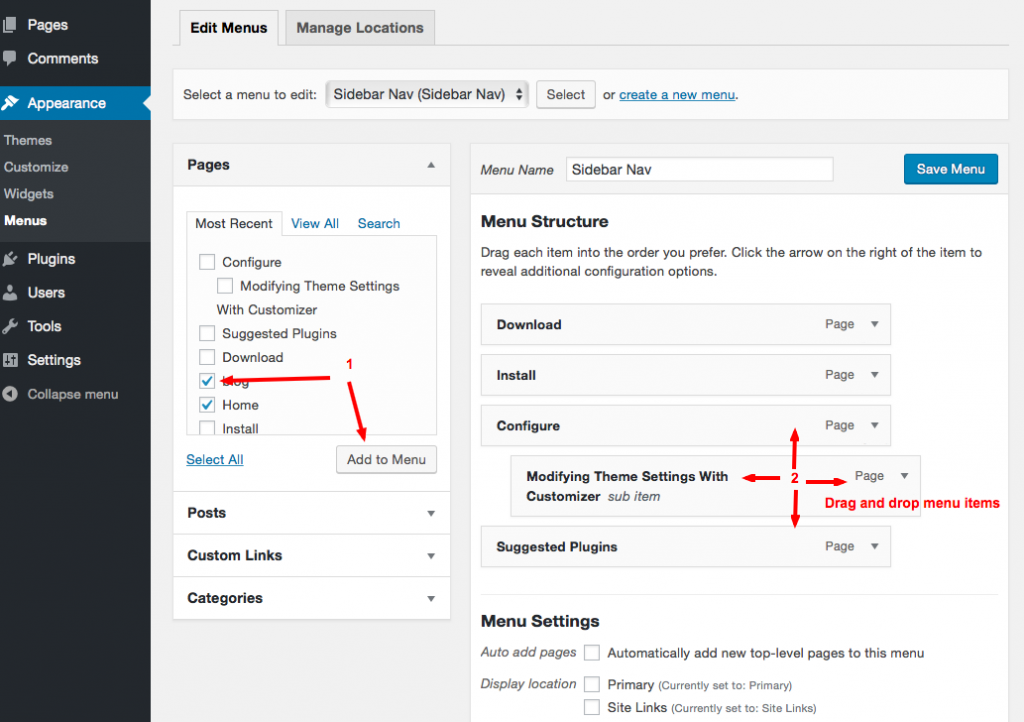Tick the Configure page checkbox
This screenshot has height=722, width=1024.
point(207,262)
